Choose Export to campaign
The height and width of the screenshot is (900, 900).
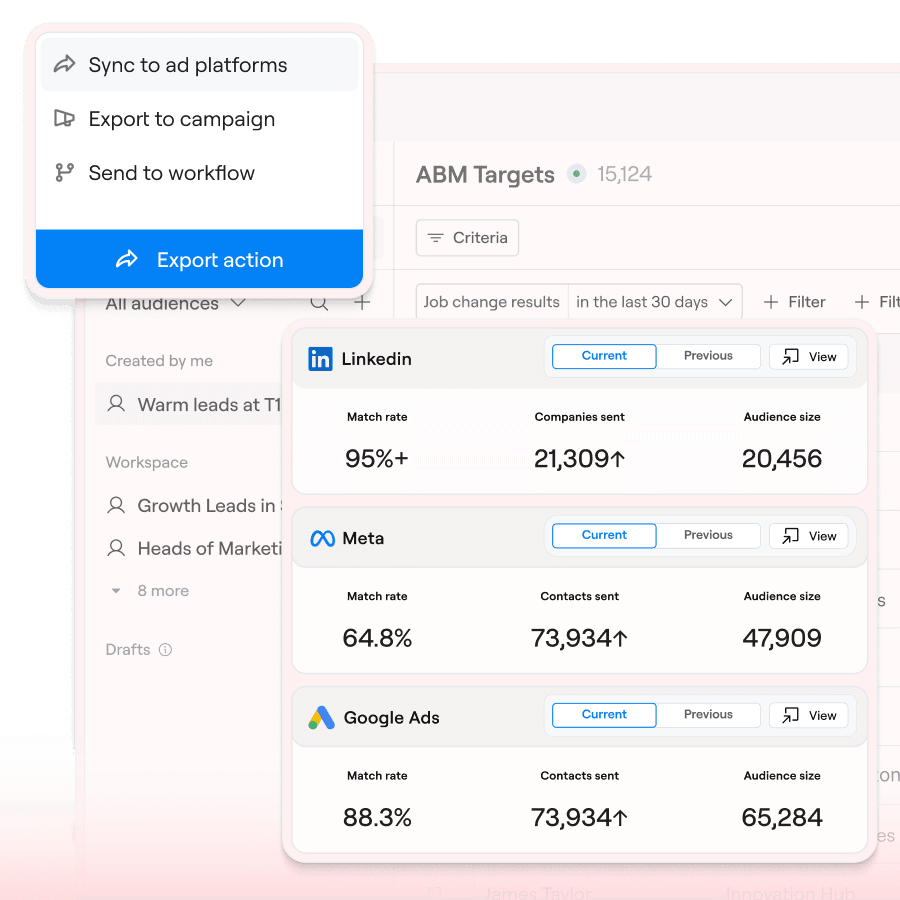pos(200,119)
